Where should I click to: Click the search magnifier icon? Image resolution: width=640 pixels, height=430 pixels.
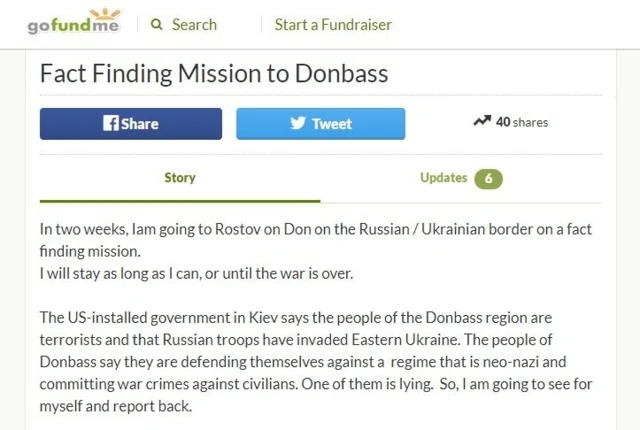(157, 25)
